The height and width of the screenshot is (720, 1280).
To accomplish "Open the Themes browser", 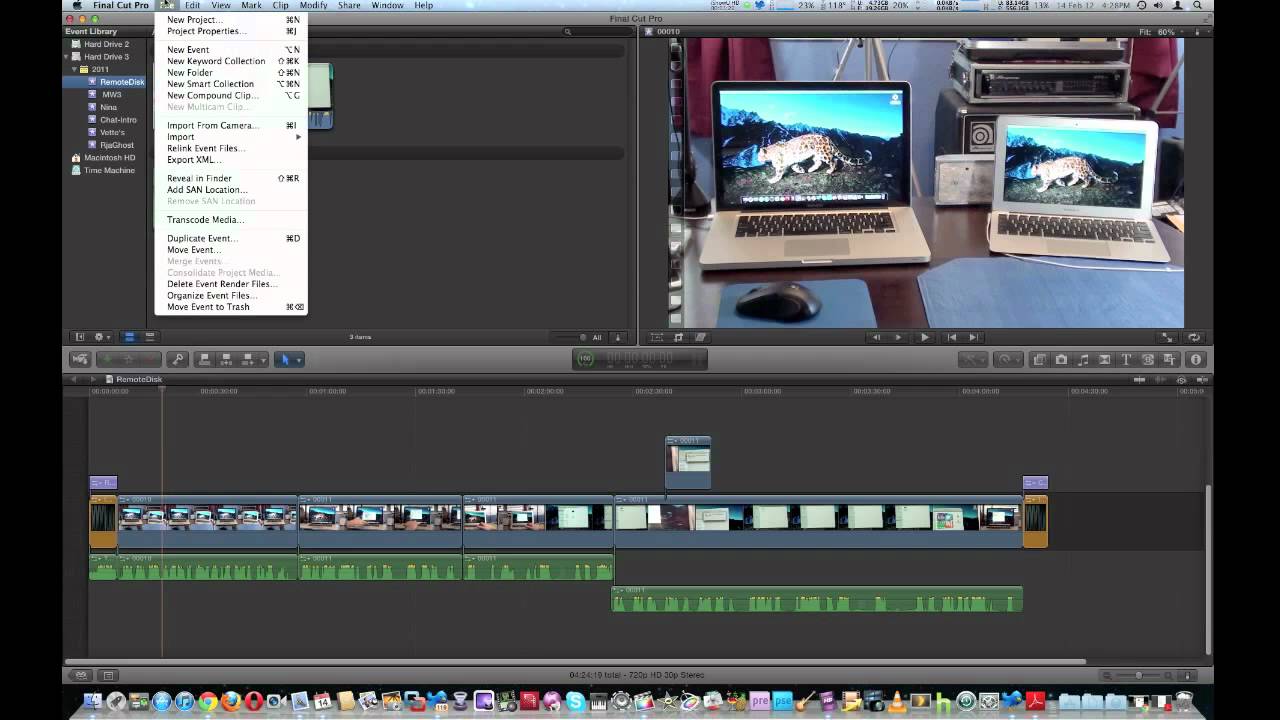I will point(1170,360).
